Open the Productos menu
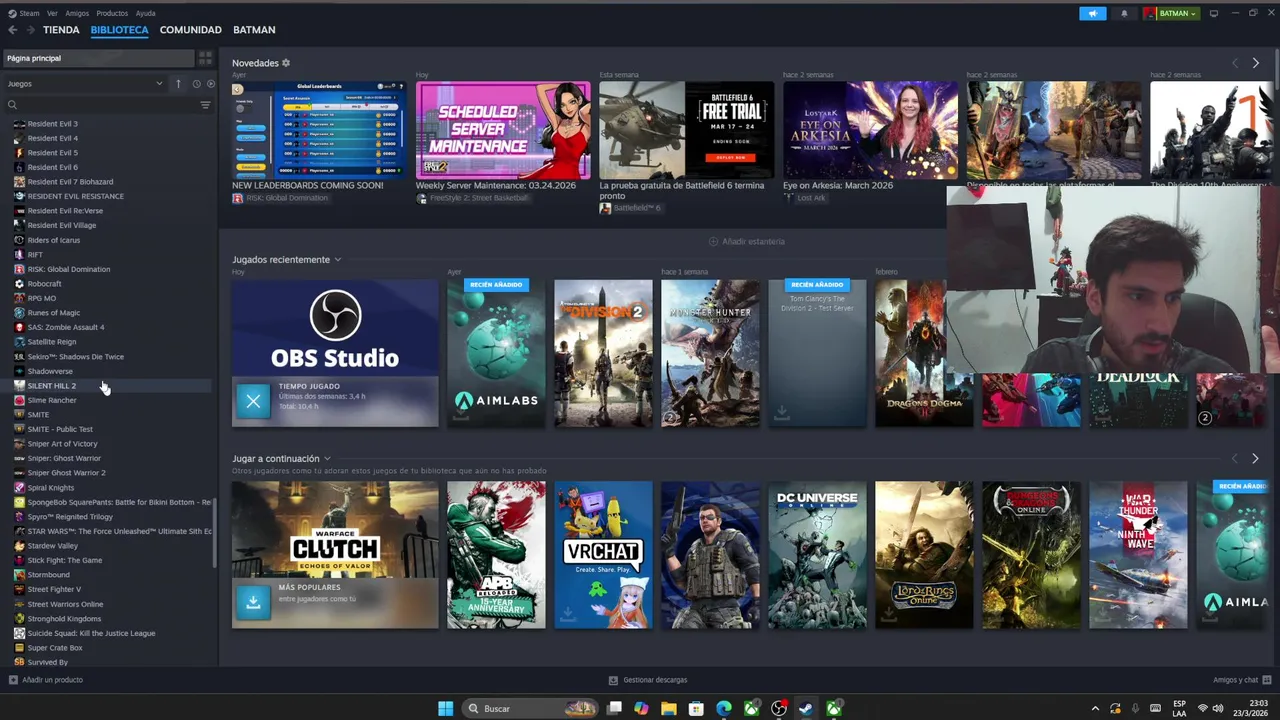The image size is (1280, 720). coord(112,13)
